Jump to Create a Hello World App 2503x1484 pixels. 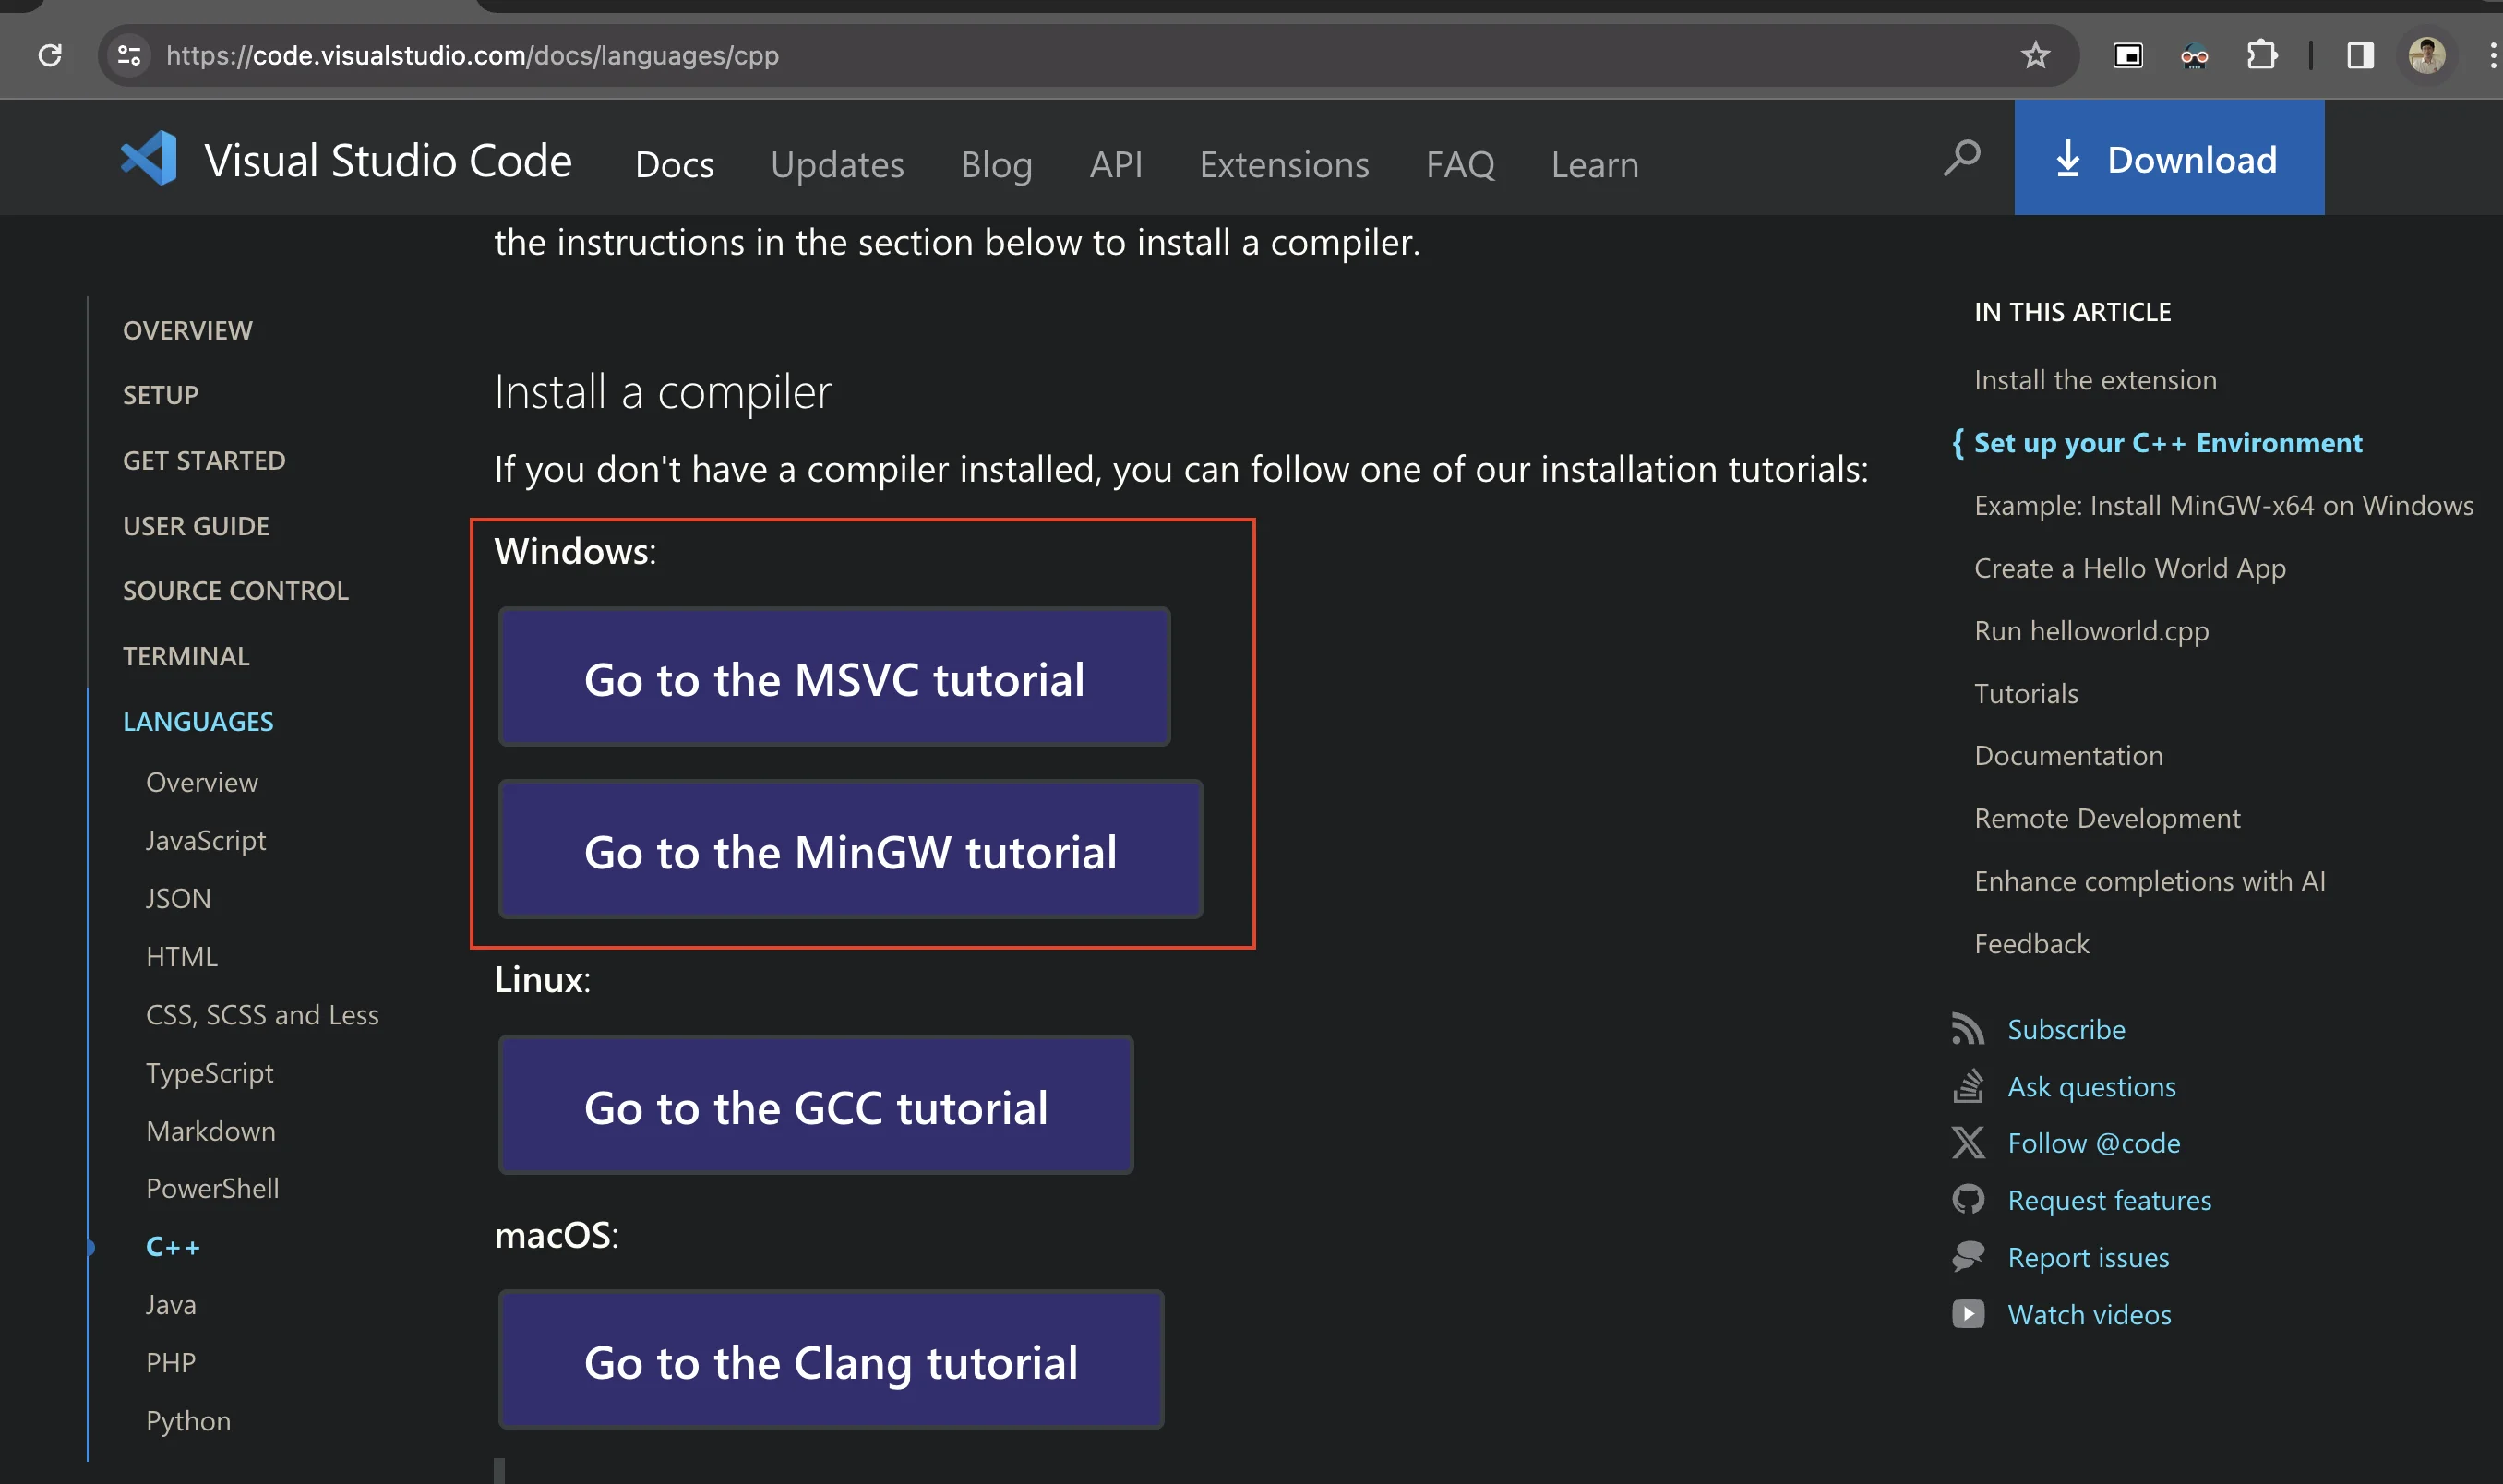[2129, 568]
